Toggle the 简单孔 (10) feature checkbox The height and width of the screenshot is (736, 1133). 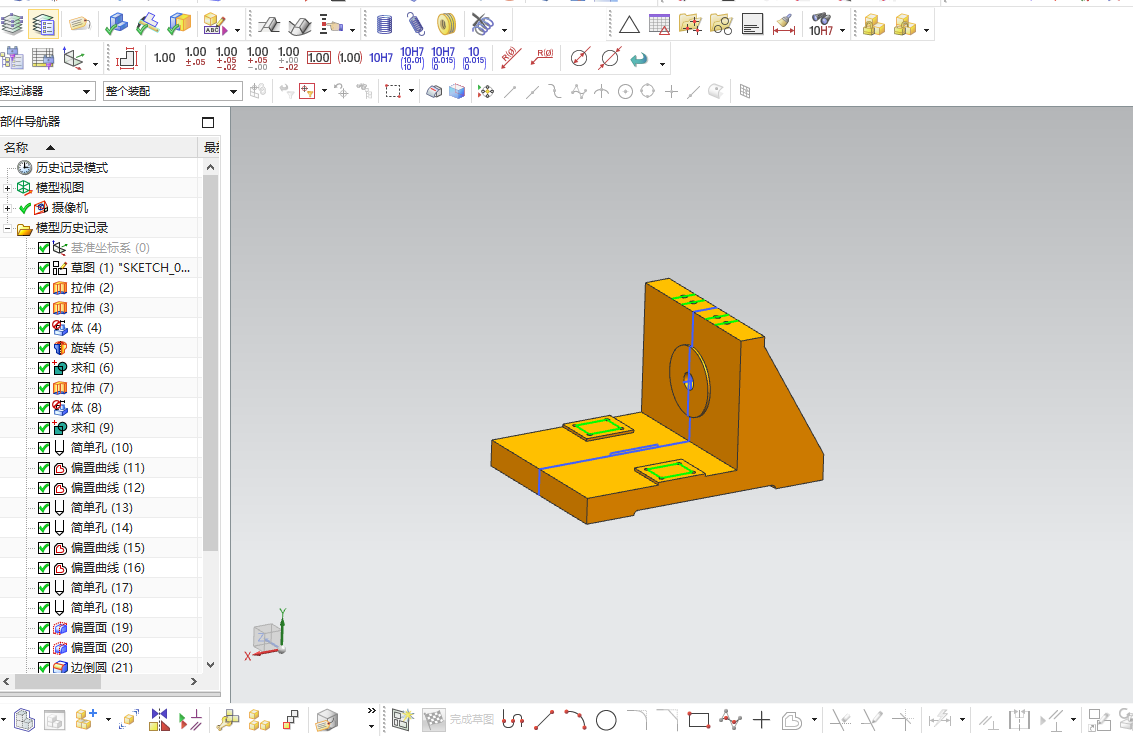click(44, 448)
